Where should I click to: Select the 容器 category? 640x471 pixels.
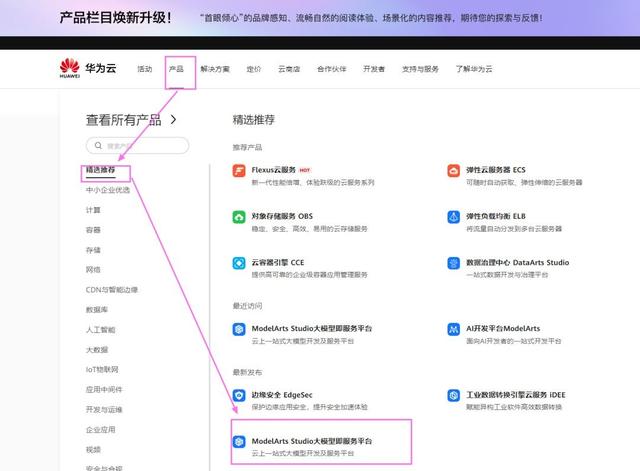tap(93, 230)
